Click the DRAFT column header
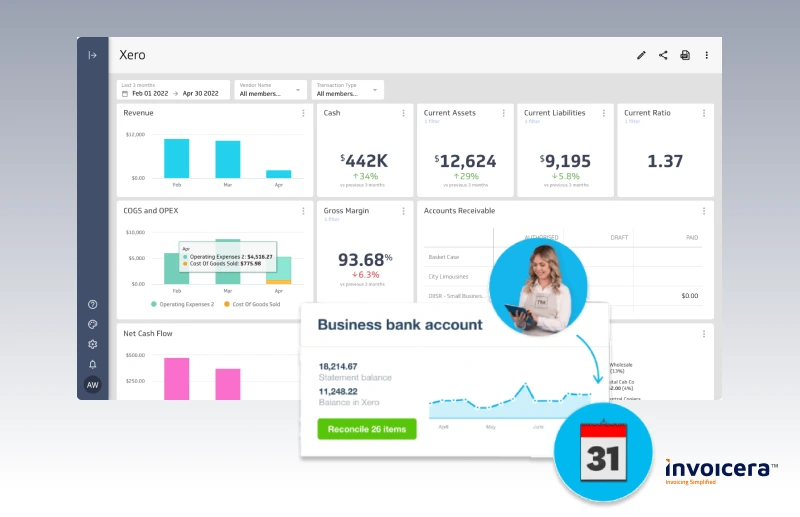 click(619, 238)
